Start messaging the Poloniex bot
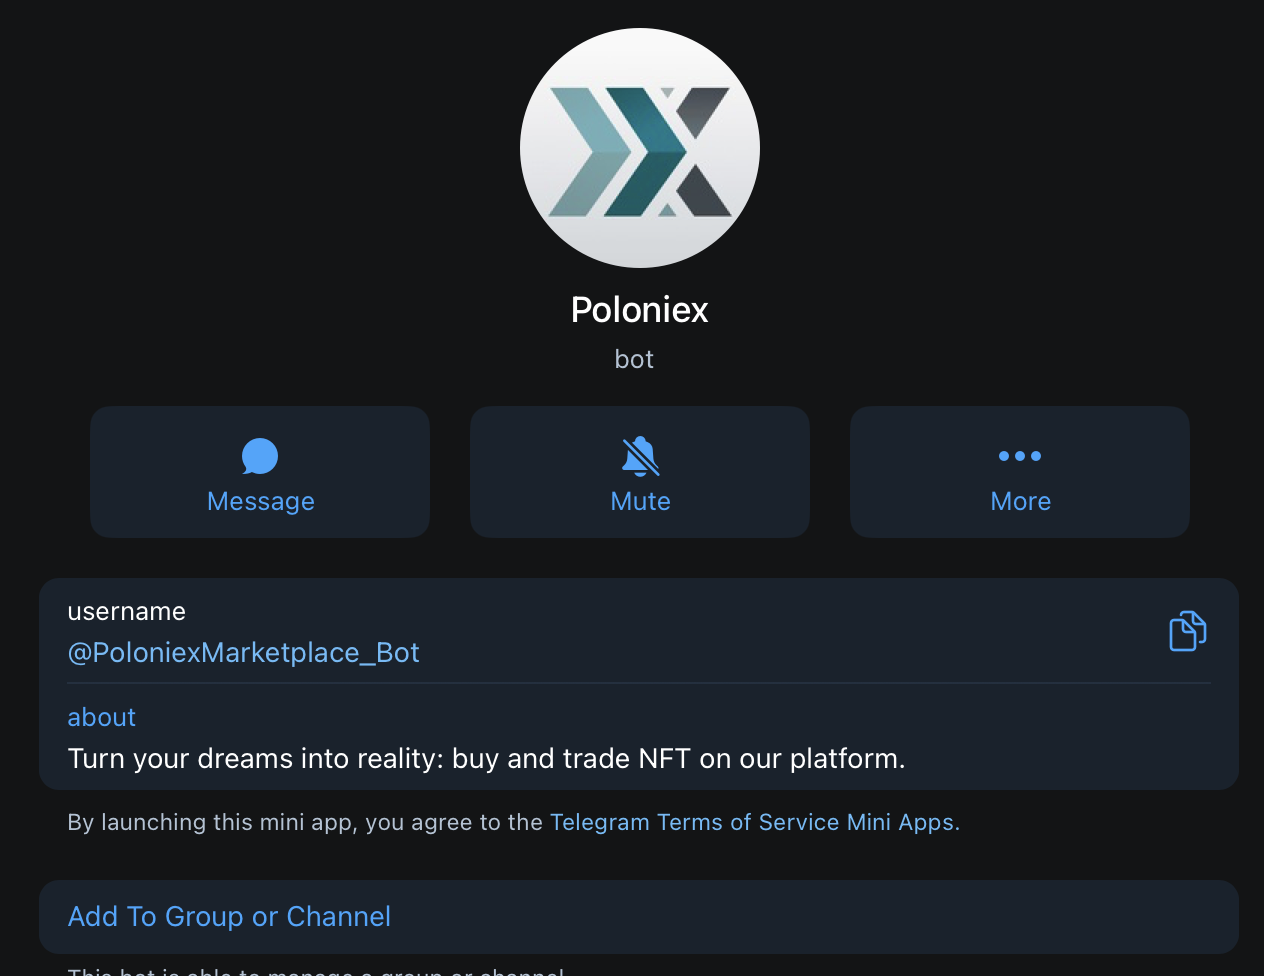Image resolution: width=1264 pixels, height=976 pixels. click(259, 471)
